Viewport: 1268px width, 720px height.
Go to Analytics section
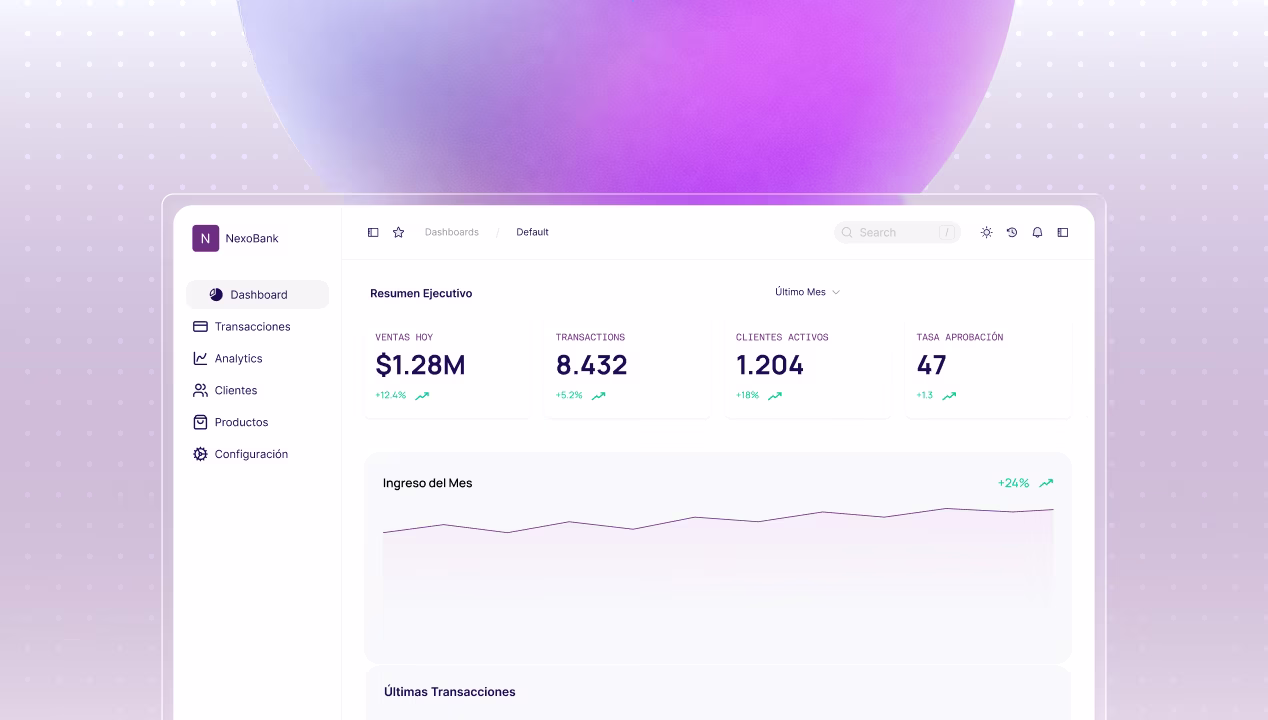(227, 358)
